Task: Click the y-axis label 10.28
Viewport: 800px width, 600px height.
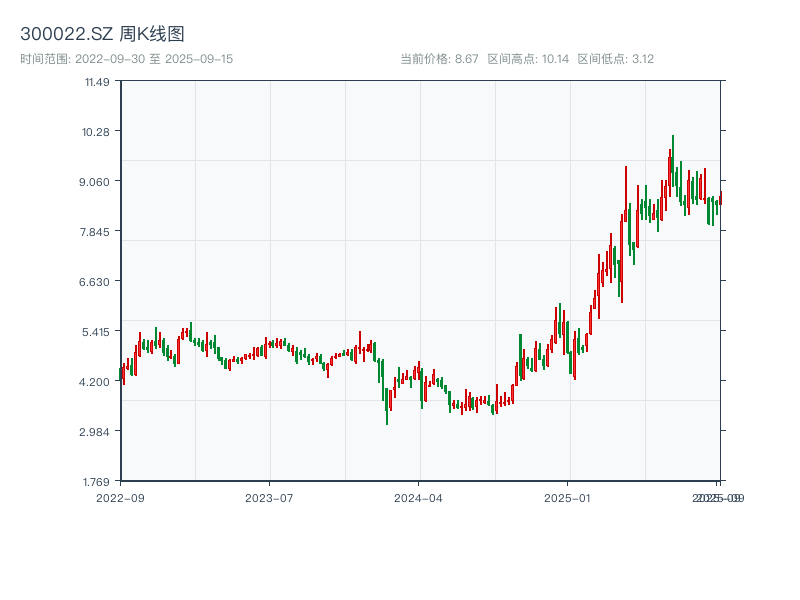Action: click(96, 132)
